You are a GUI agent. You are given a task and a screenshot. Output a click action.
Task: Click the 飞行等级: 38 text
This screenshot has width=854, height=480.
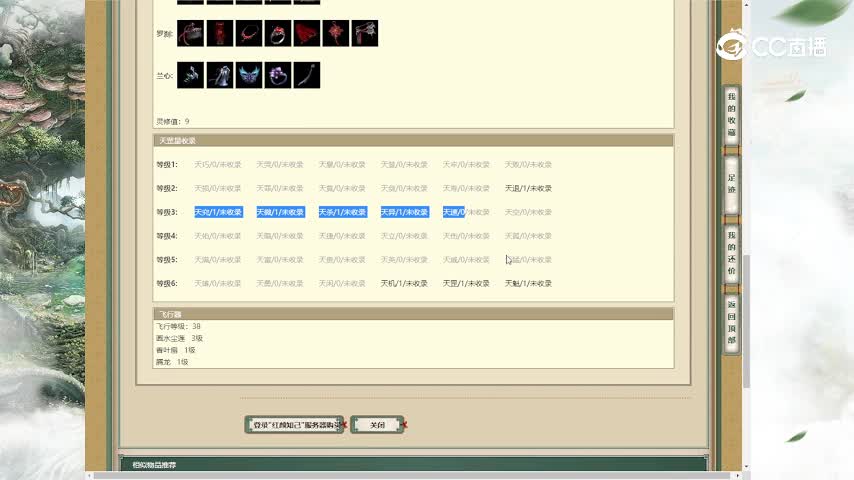pos(178,326)
